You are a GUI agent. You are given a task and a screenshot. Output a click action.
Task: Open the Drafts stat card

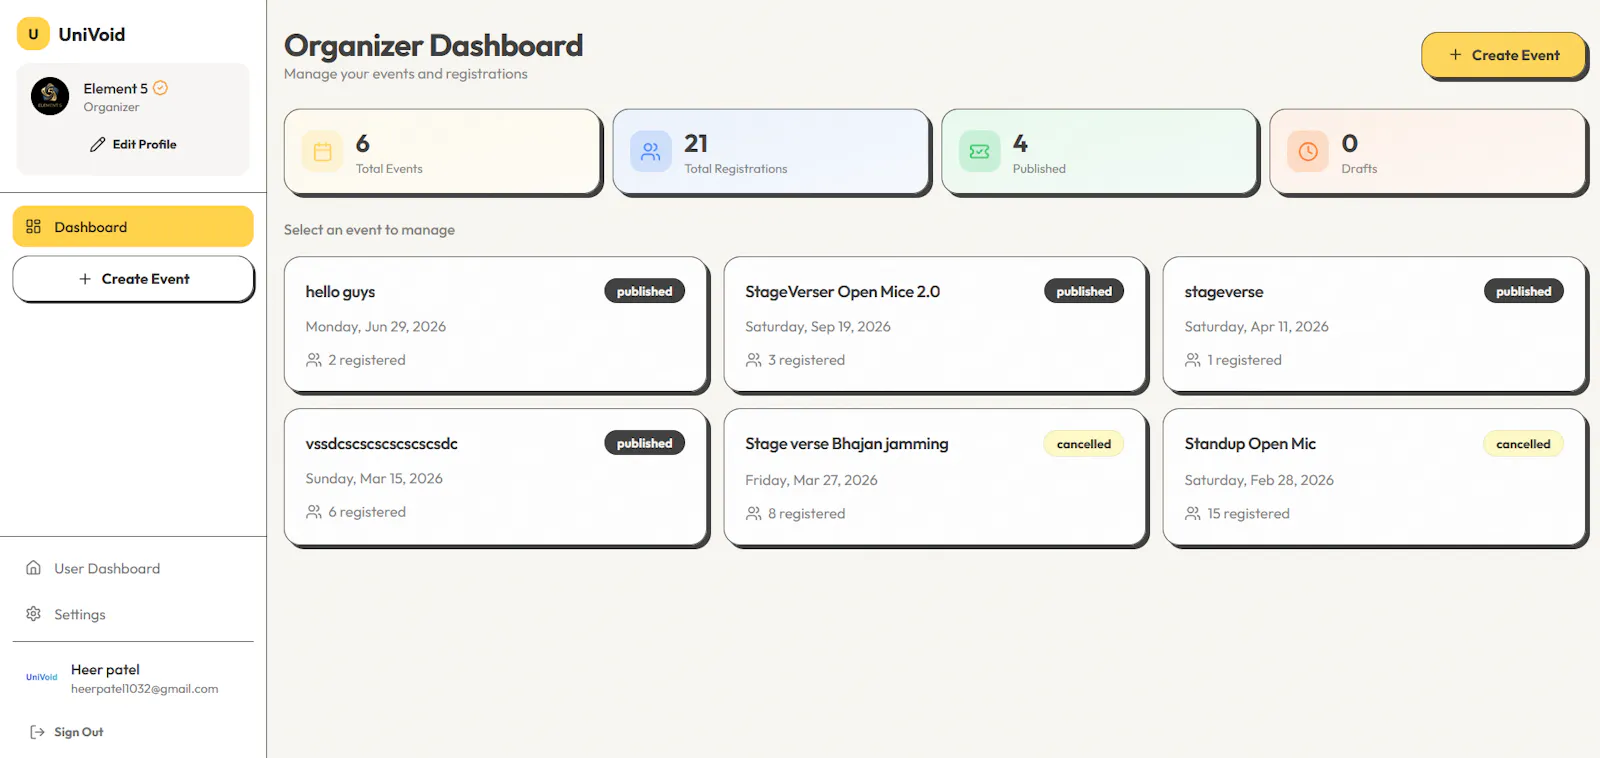[x=1428, y=152]
